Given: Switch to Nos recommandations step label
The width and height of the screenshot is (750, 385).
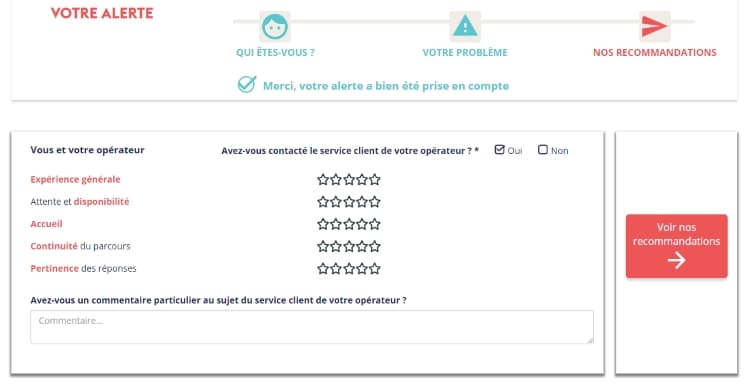Looking at the screenshot, I should (655, 53).
